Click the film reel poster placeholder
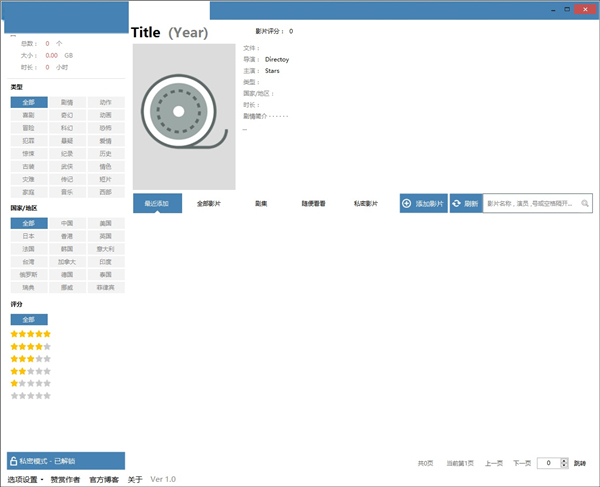Image resolution: width=600 pixels, height=487 pixels. click(183, 116)
